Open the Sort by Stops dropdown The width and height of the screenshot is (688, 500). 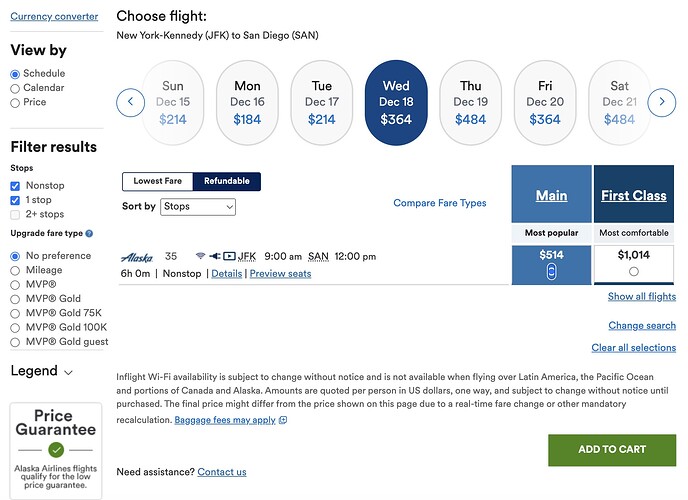(198, 207)
